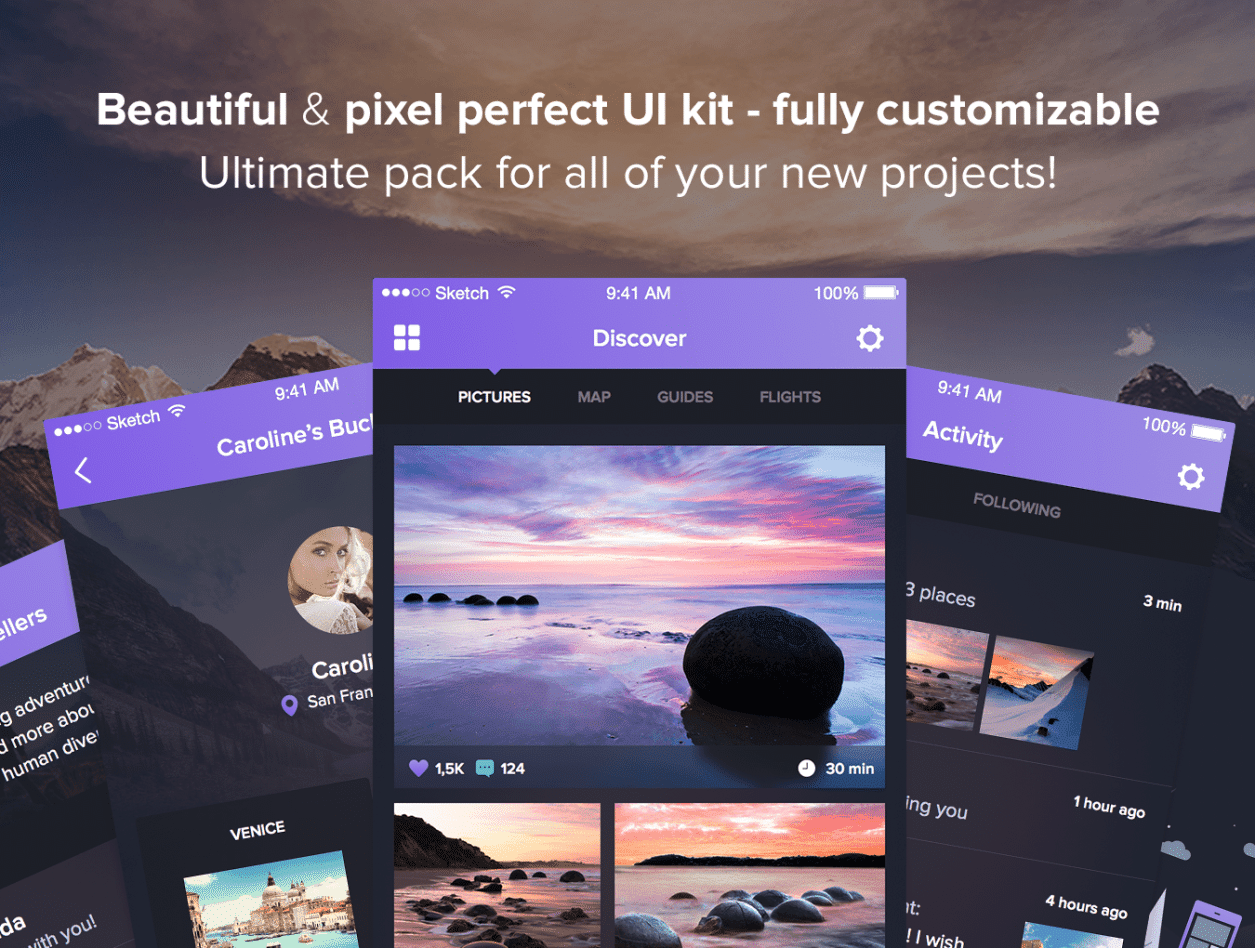Tap the heart likes icon showing 1,5K
The image size is (1255, 948).
point(419,768)
